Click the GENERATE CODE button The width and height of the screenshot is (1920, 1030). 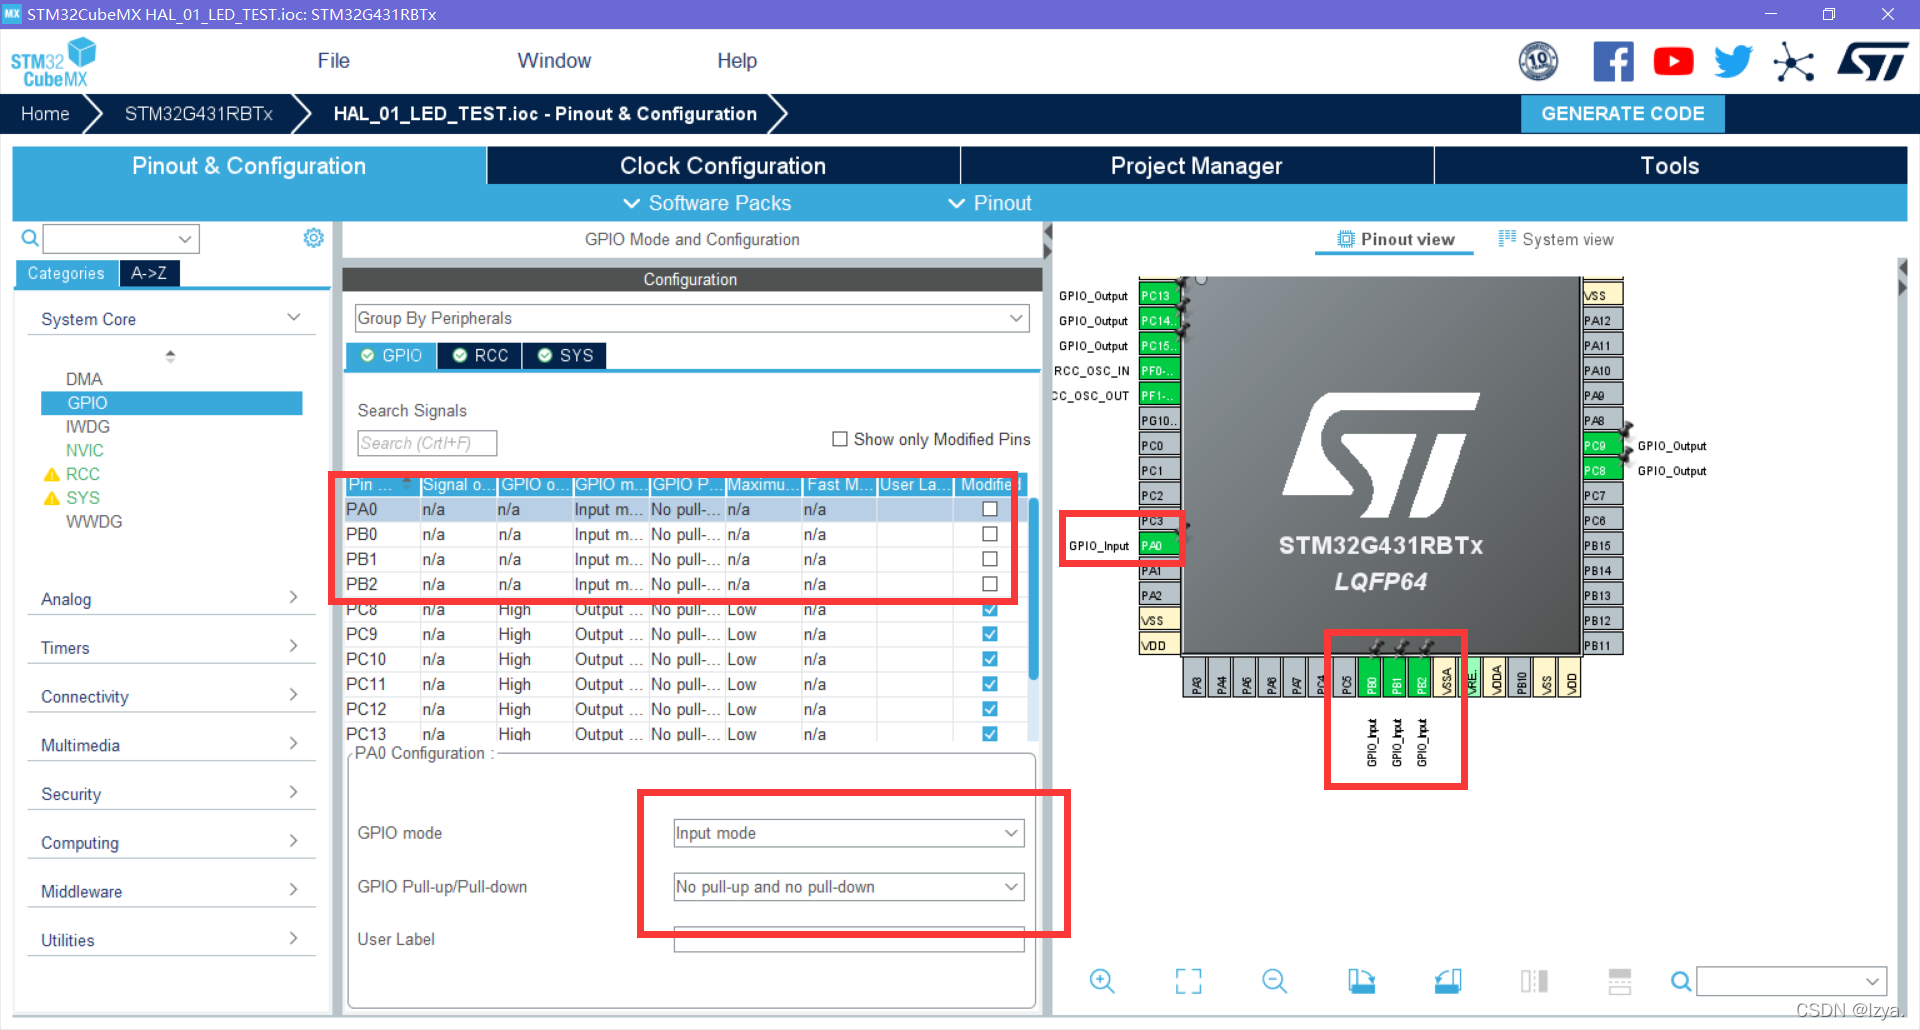1622,114
